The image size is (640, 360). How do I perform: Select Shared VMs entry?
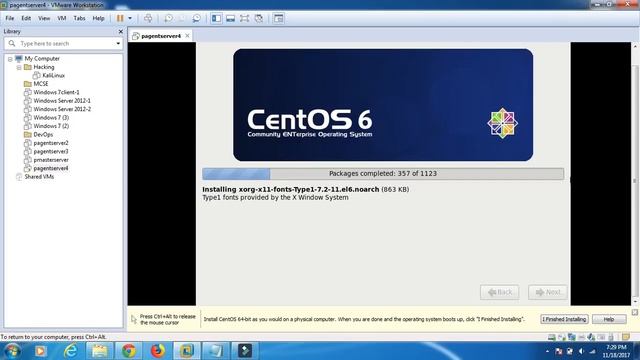[x=39, y=177]
